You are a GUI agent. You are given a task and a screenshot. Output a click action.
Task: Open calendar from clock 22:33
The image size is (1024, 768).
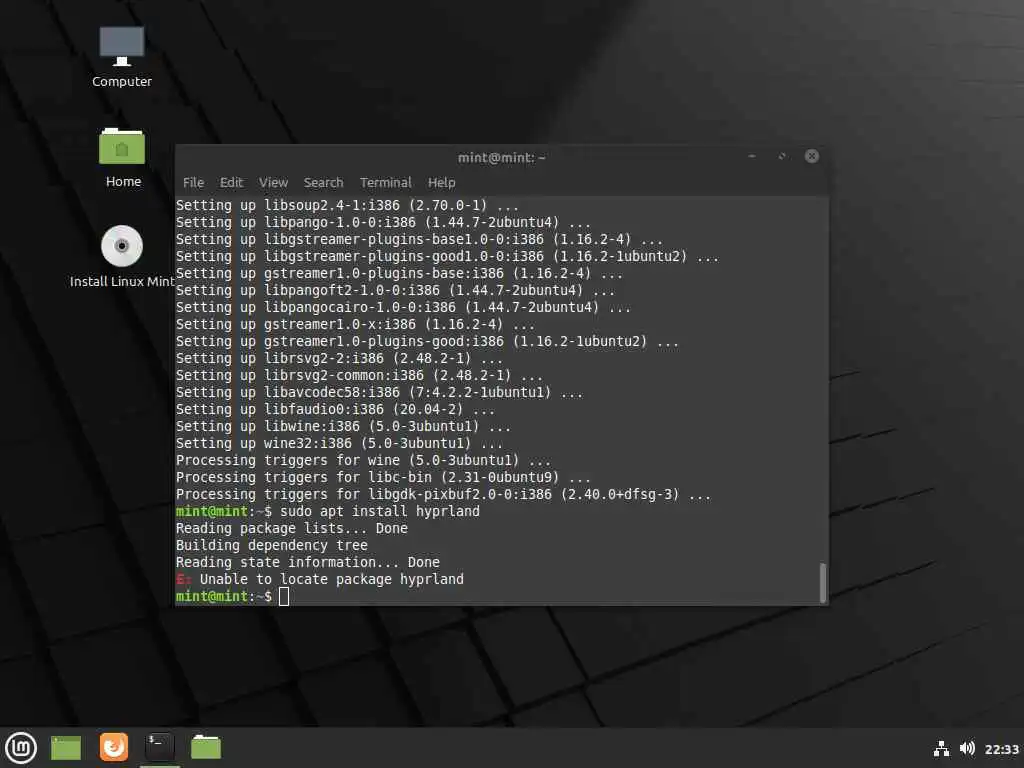1001,749
